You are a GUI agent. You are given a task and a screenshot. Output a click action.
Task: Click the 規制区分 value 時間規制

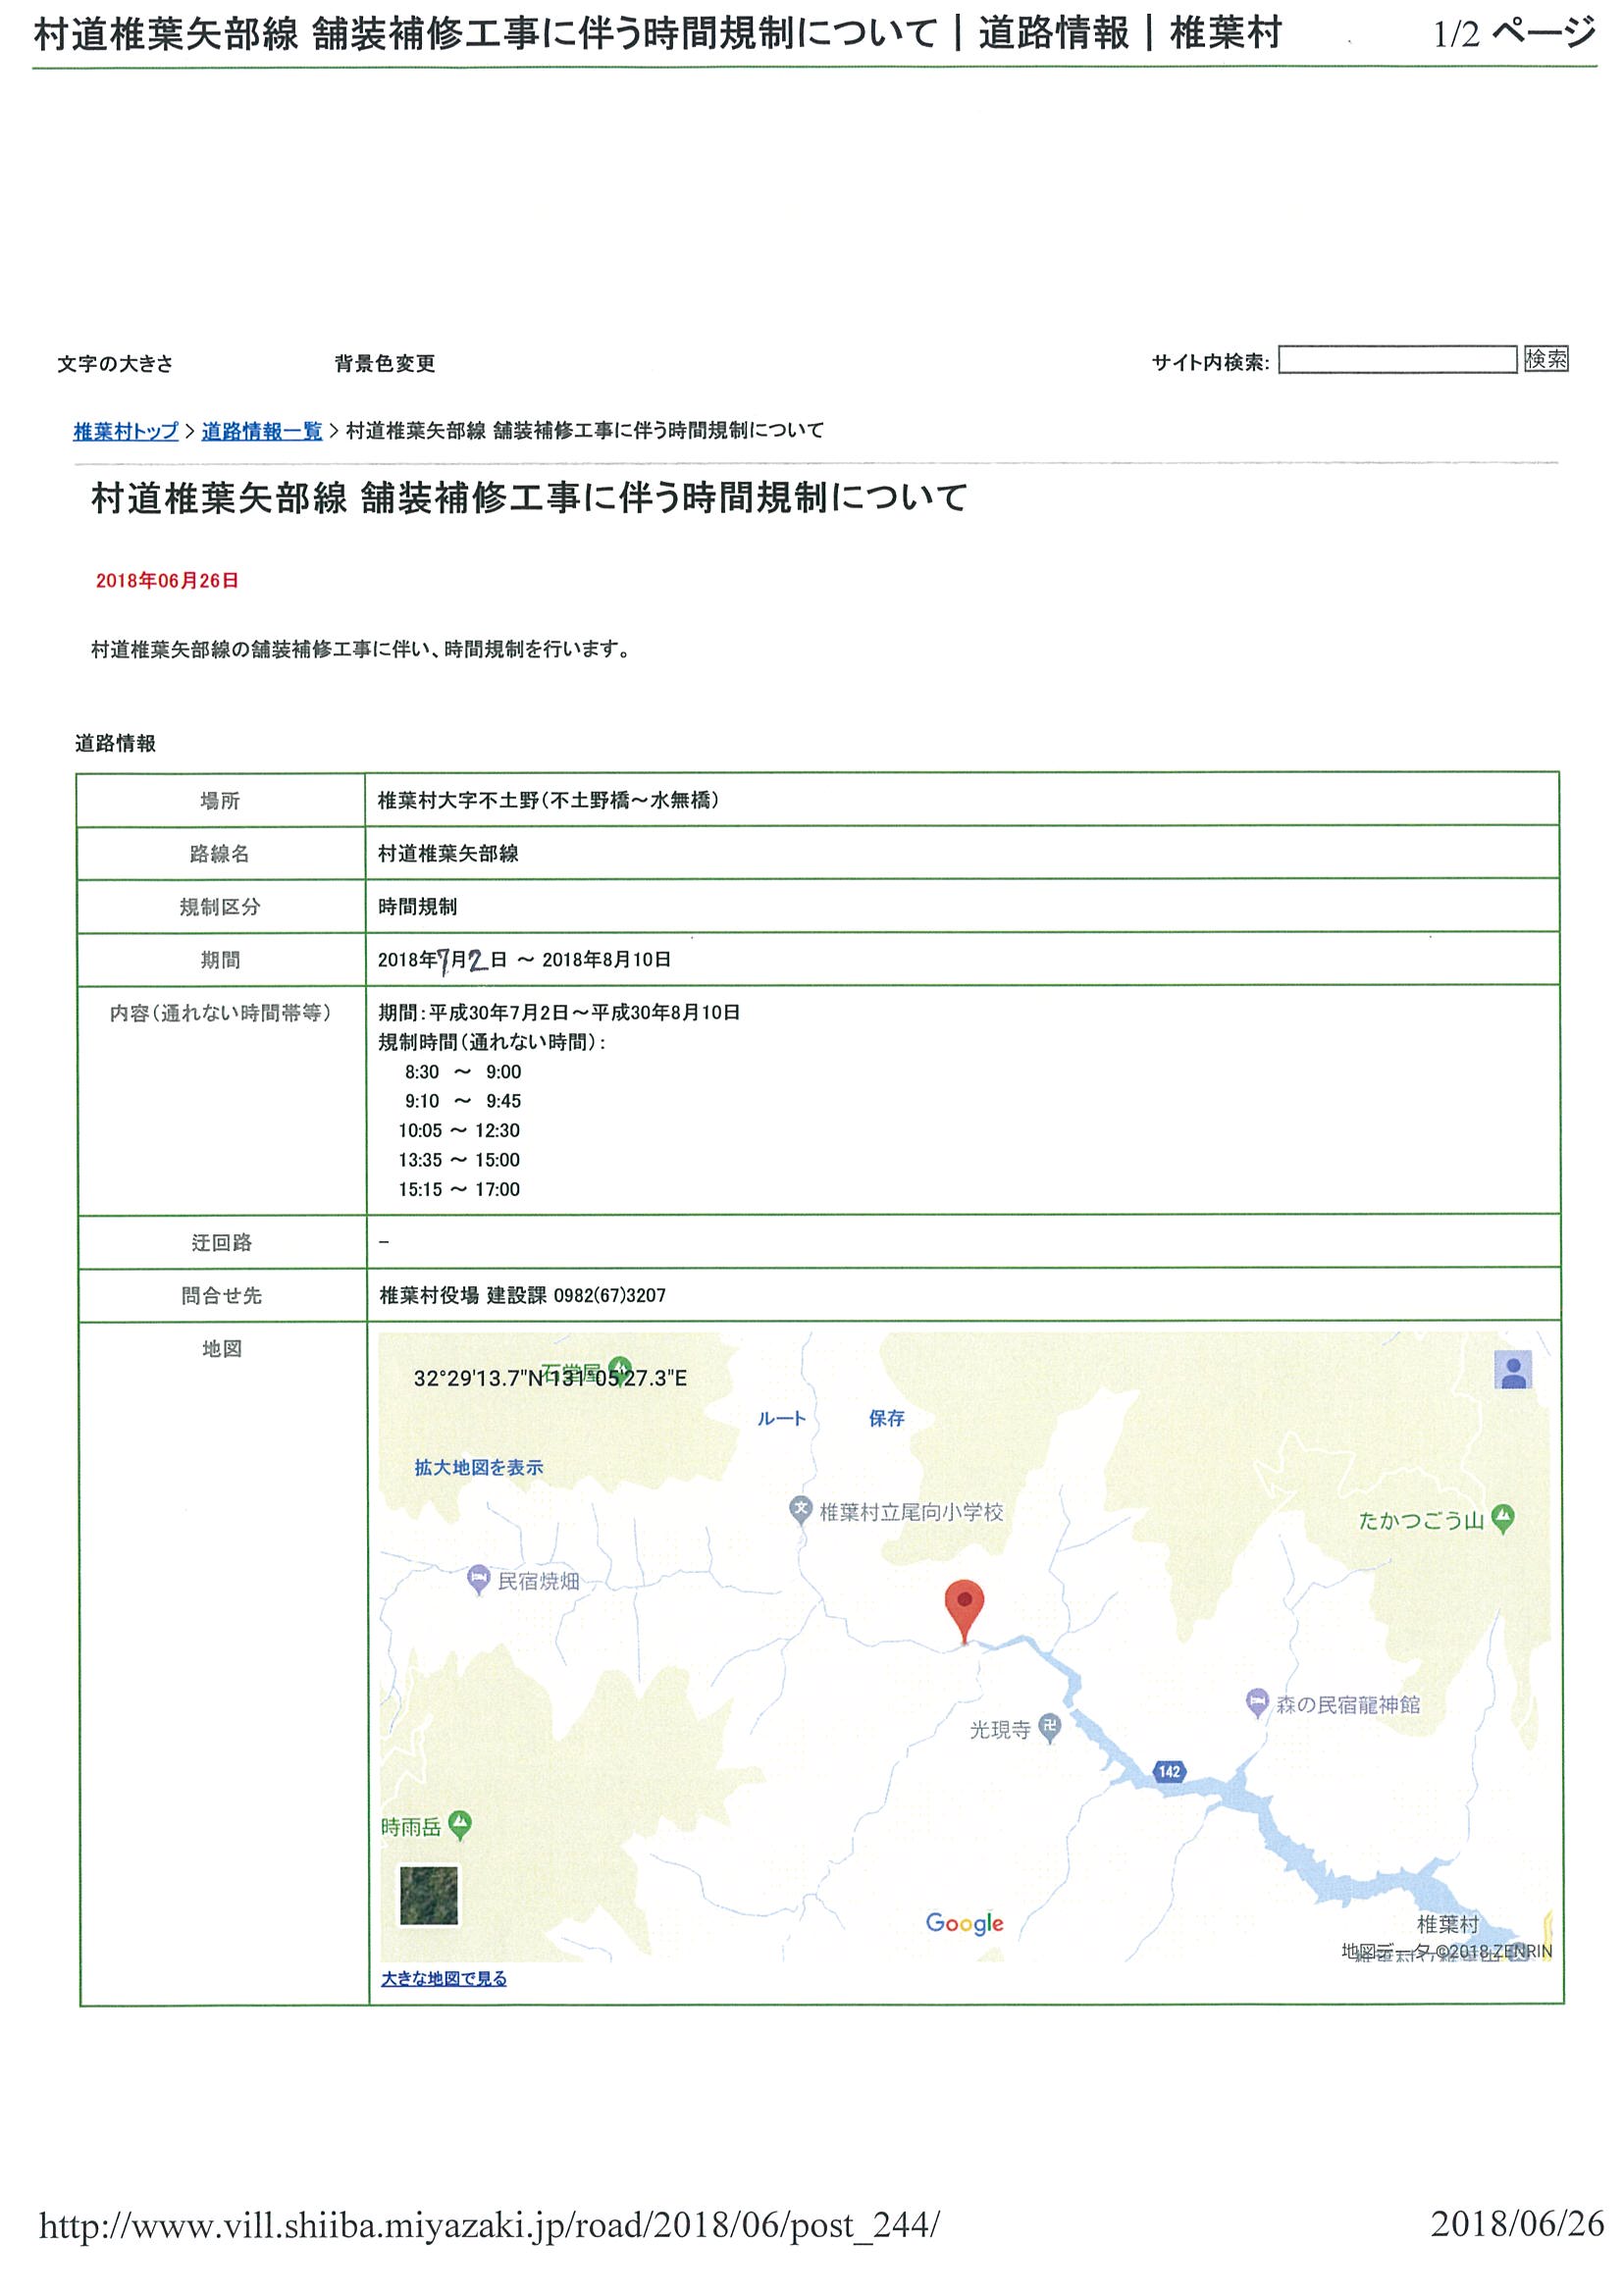point(417,907)
